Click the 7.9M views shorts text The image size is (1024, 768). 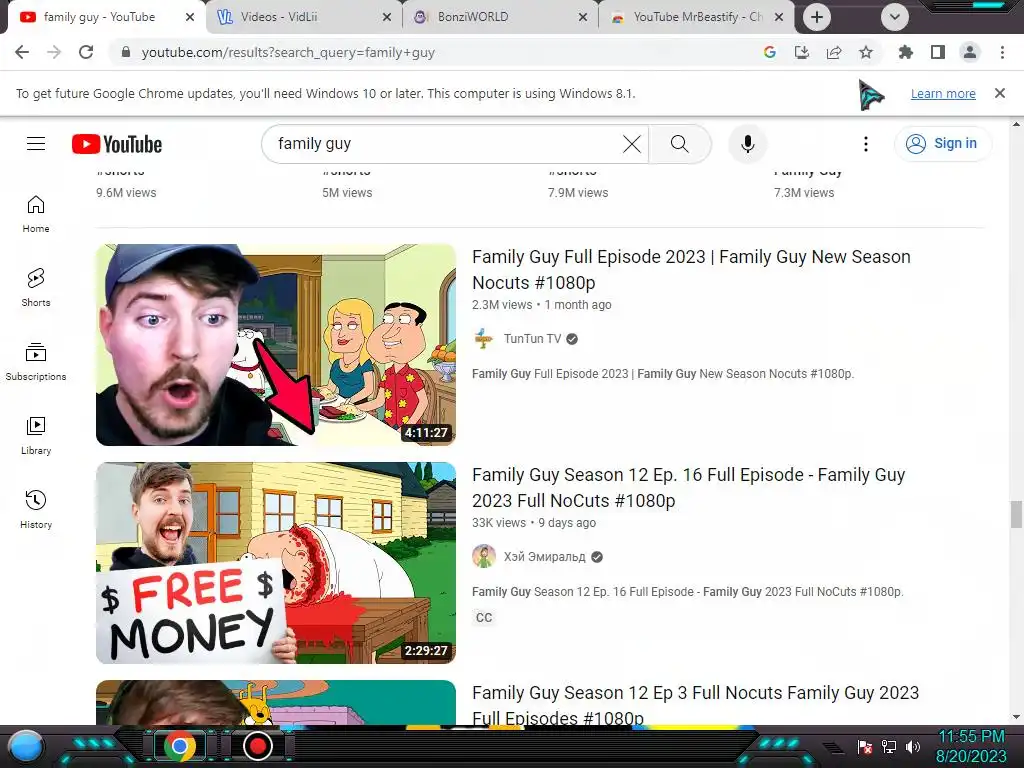[x=578, y=193]
